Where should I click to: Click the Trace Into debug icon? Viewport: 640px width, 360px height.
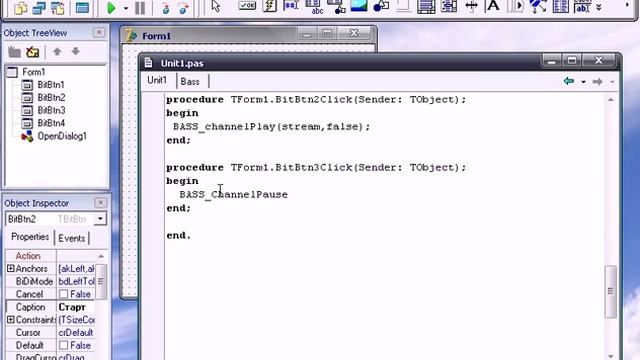point(166,8)
